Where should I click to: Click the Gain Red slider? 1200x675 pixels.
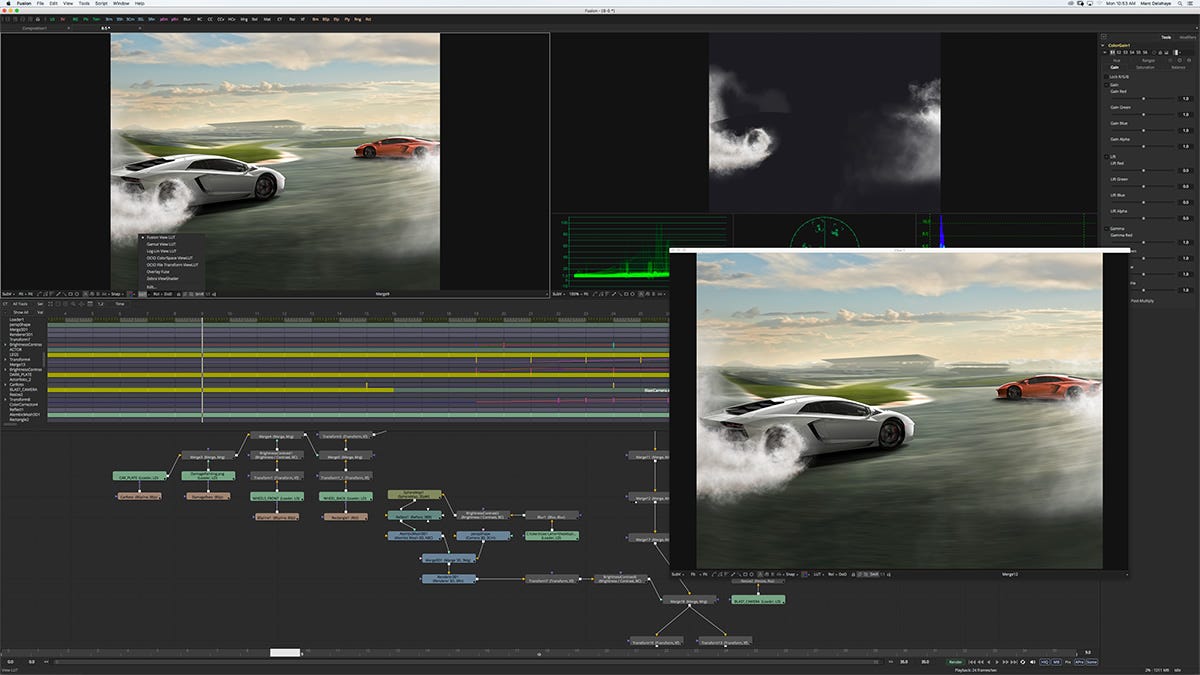(x=1143, y=99)
